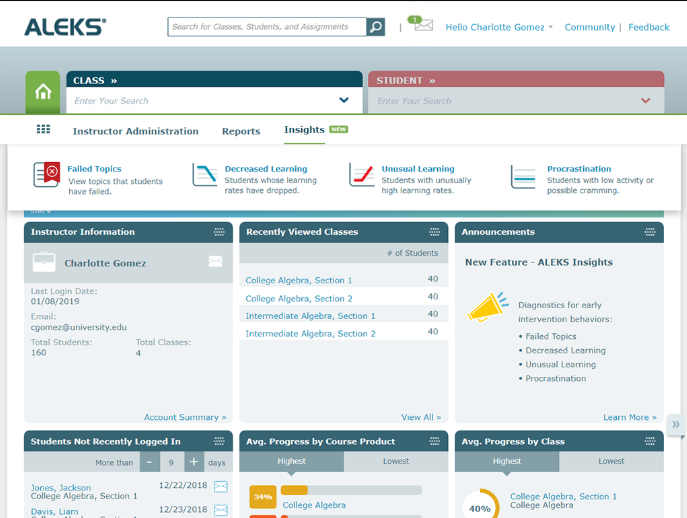Open College Algebra, Section 1 in Recently Viewed
Viewport: 687px width, 518px height.
click(x=299, y=280)
